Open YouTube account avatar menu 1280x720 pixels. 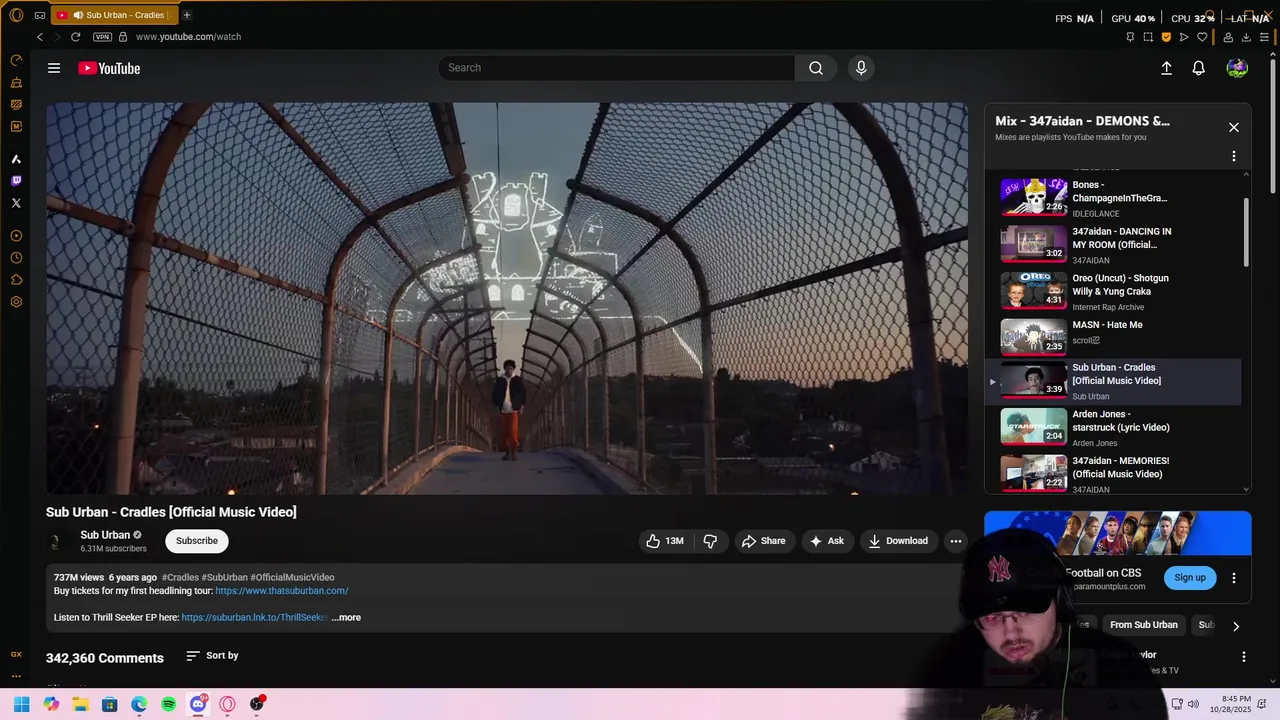[x=1237, y=68]
